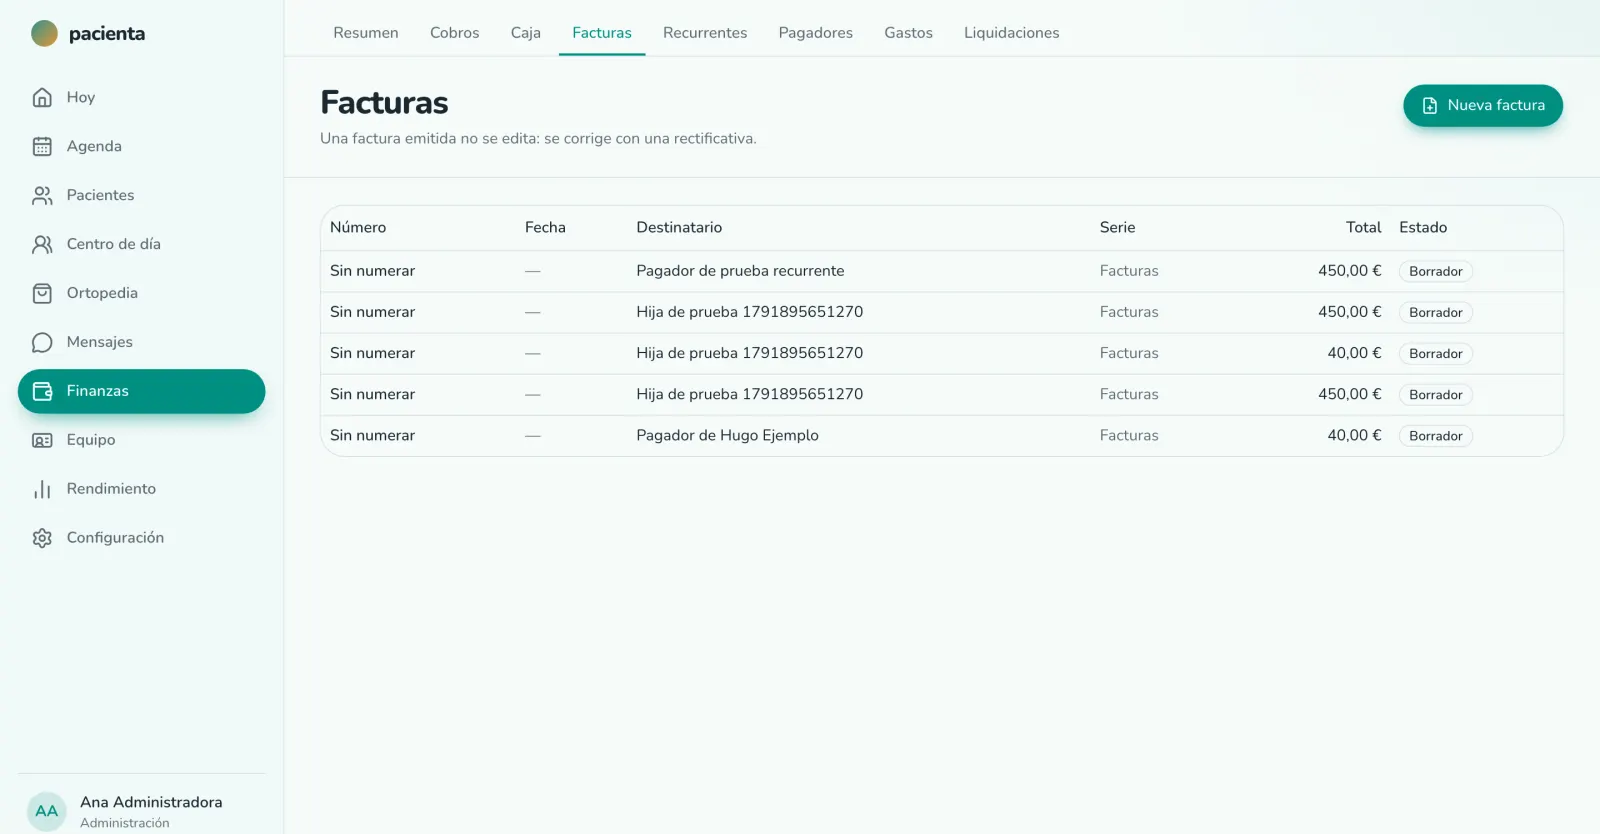1600x834 pixels.
Task: Click the pacienta brand name
Action: coord(107,34)
